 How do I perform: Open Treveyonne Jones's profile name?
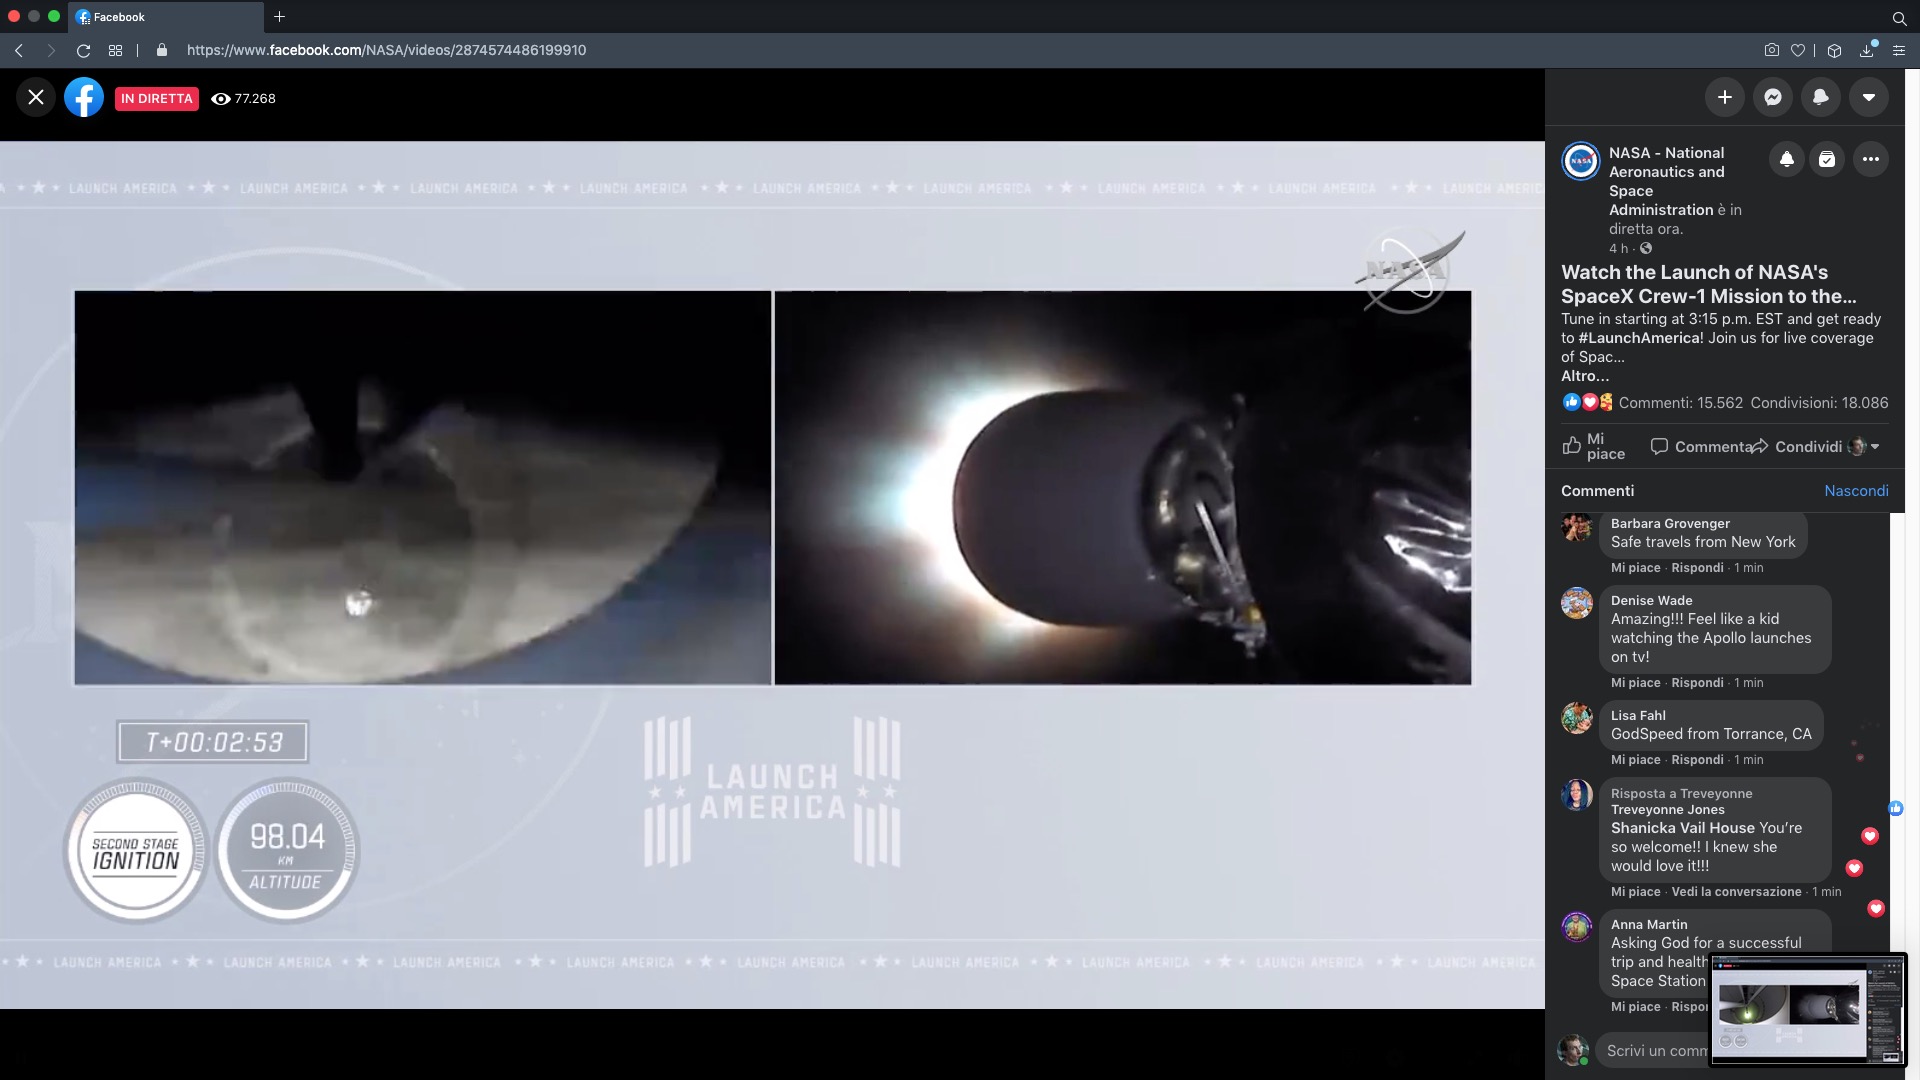click(1667, 810)
